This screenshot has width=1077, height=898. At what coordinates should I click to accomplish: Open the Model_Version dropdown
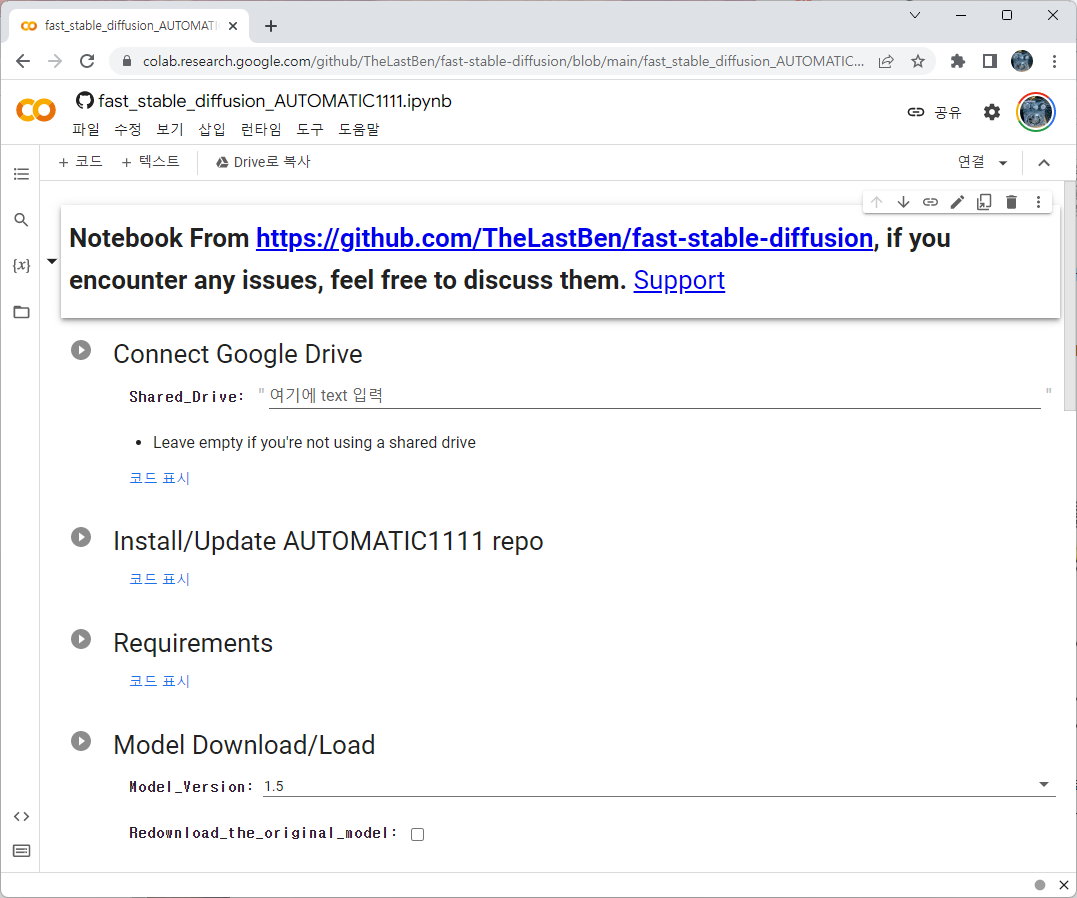click(x=658, y=786)
